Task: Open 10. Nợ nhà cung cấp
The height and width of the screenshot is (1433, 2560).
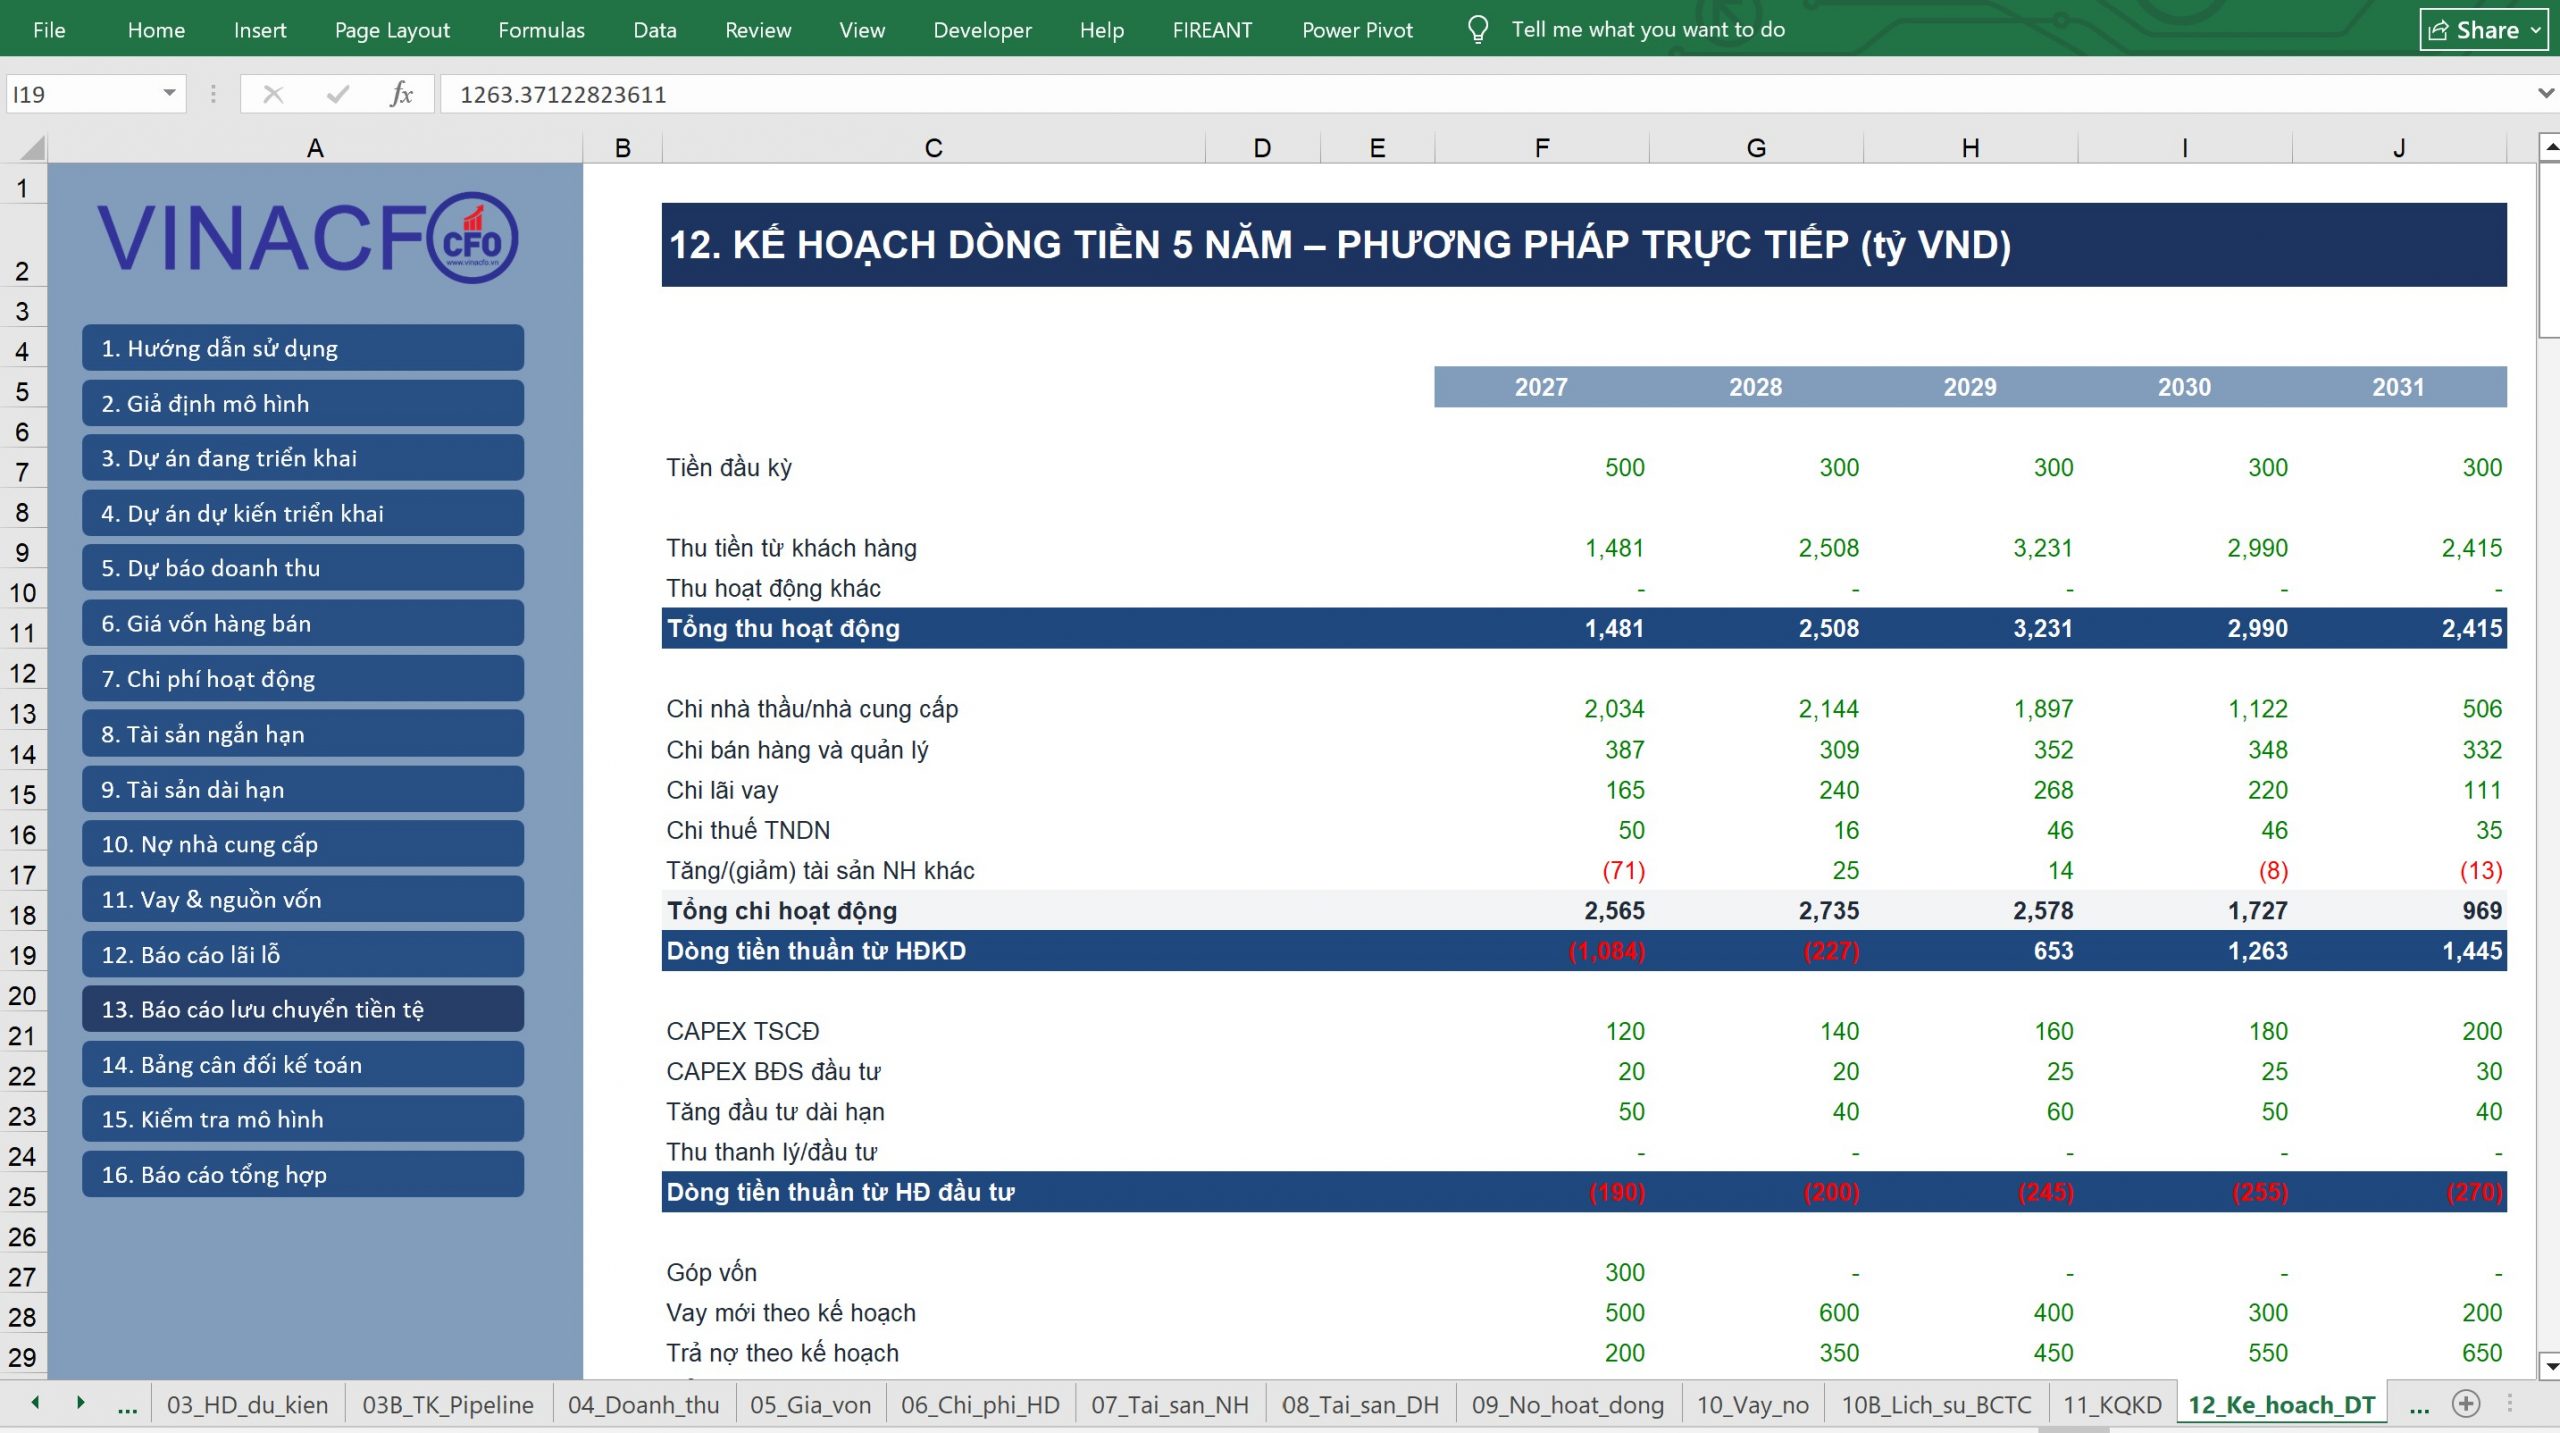Action: pyautogui.click(x=303, y=844)
